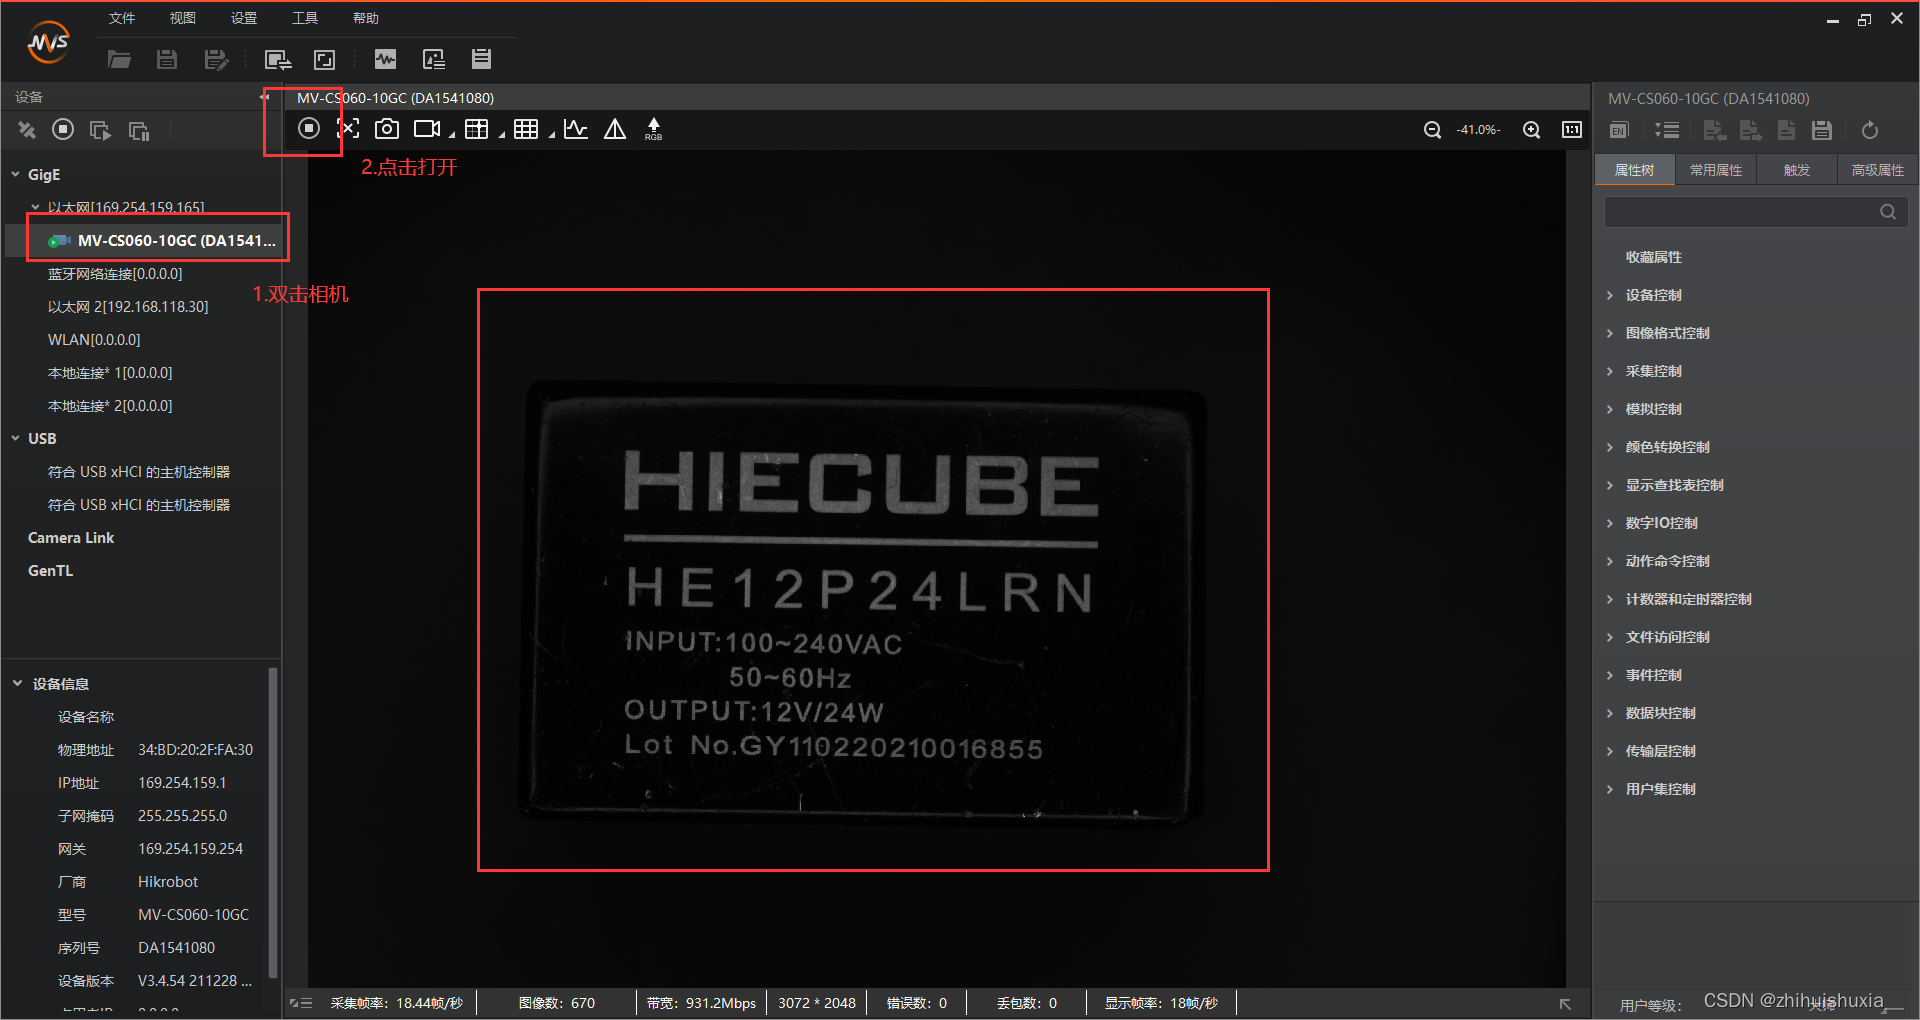Screen dimensions: 1920x1020
Task: Stop acquisition in the device panel toolbar
Action: click(63, 129)
